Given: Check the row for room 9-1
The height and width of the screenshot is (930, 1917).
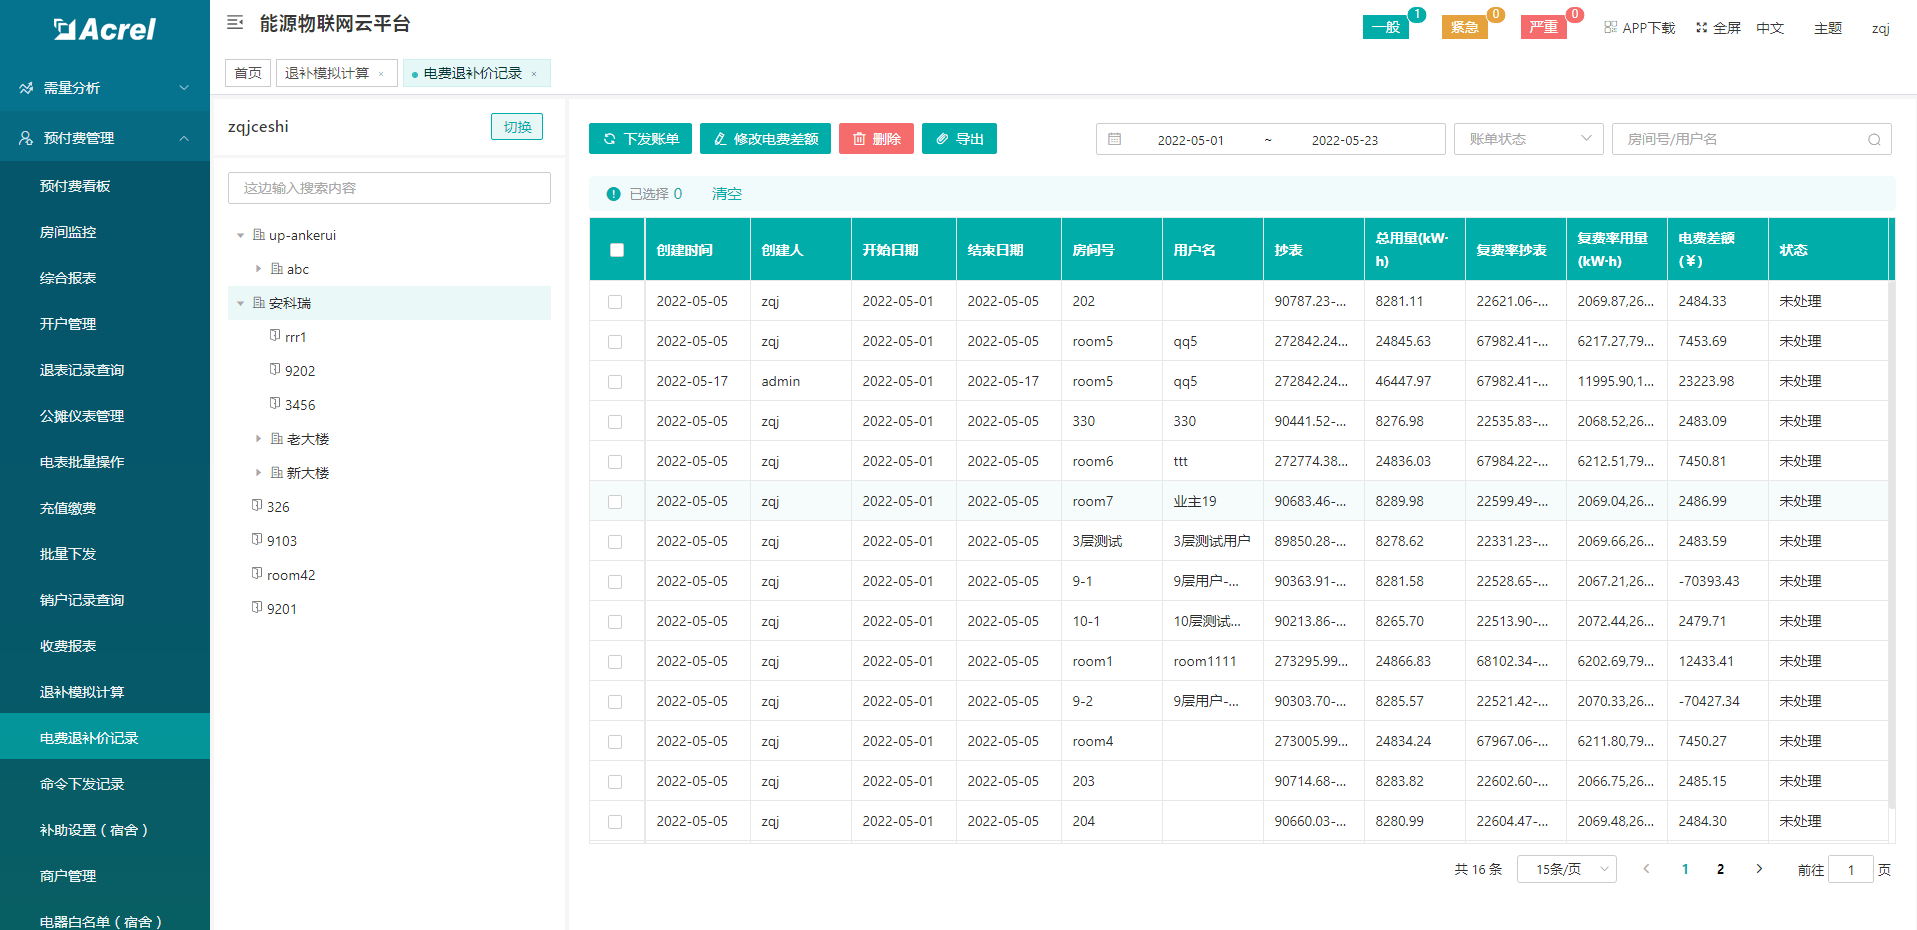Looking at the screenshot, I should [615, 582].
